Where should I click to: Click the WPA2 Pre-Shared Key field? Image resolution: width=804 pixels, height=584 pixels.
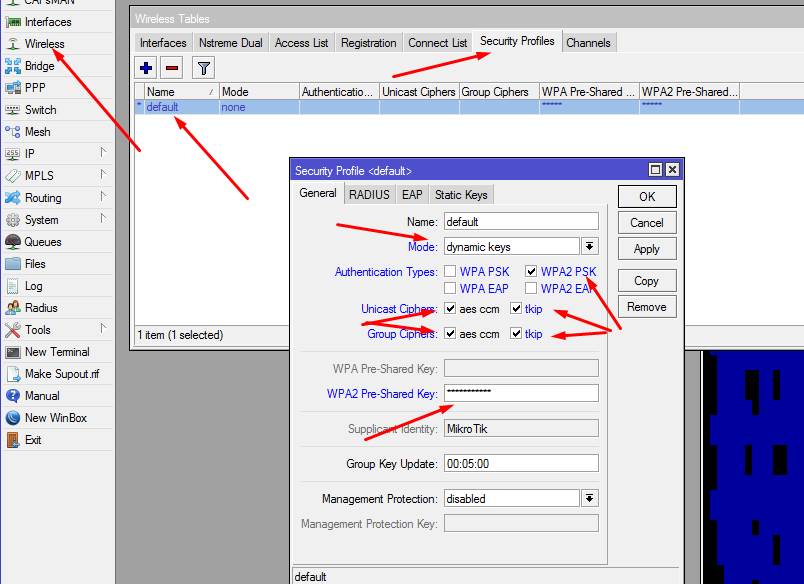(x=521, y=393)
